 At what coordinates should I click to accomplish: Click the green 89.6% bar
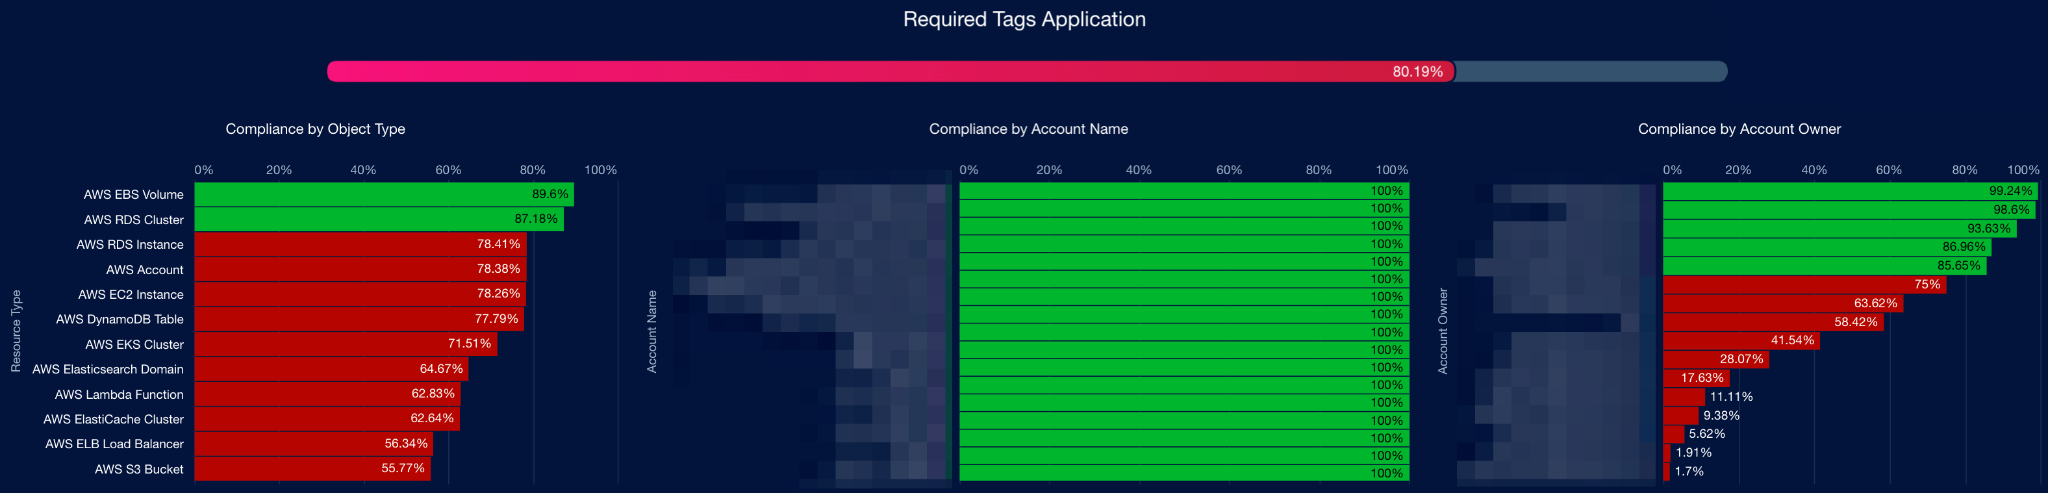pyautogui.click(x=384, y=194)
